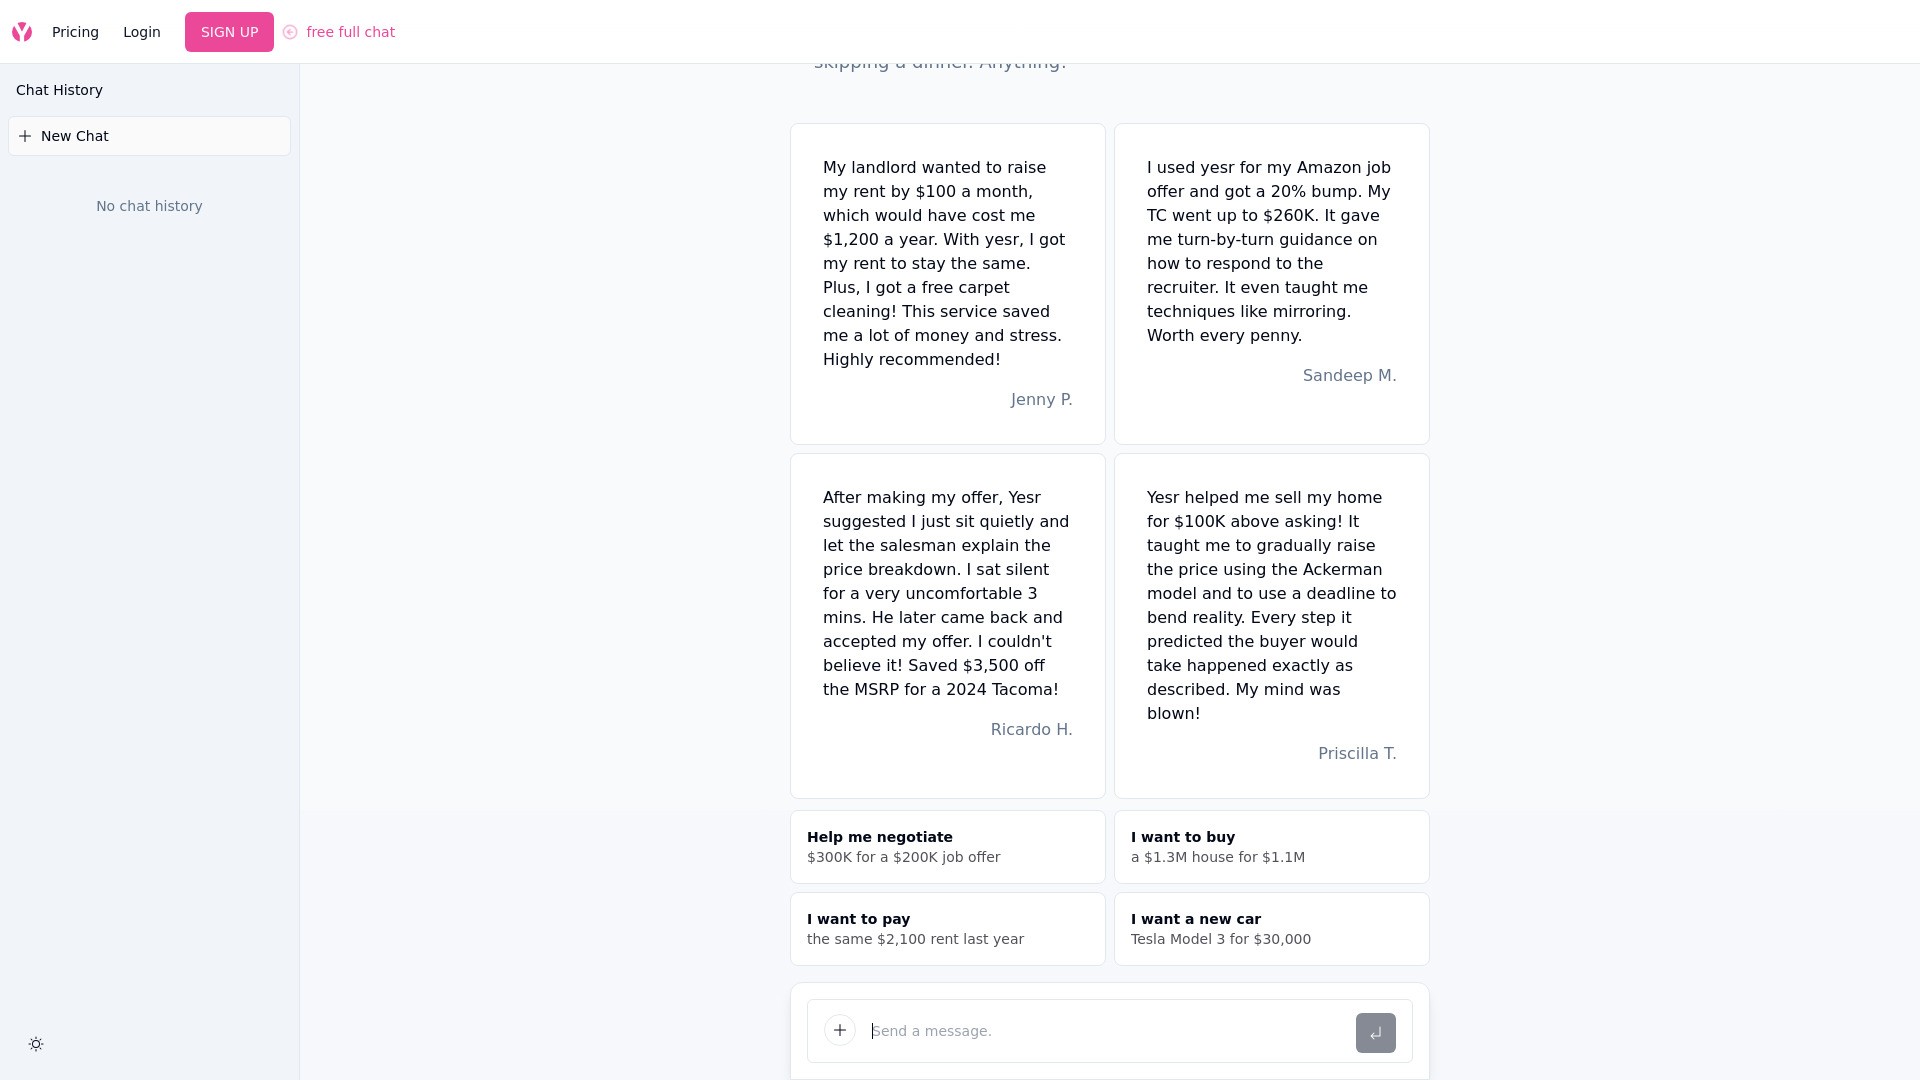Open the Login page
This screenshot has width=1920, height=1080.
click(x=142, y=32)
